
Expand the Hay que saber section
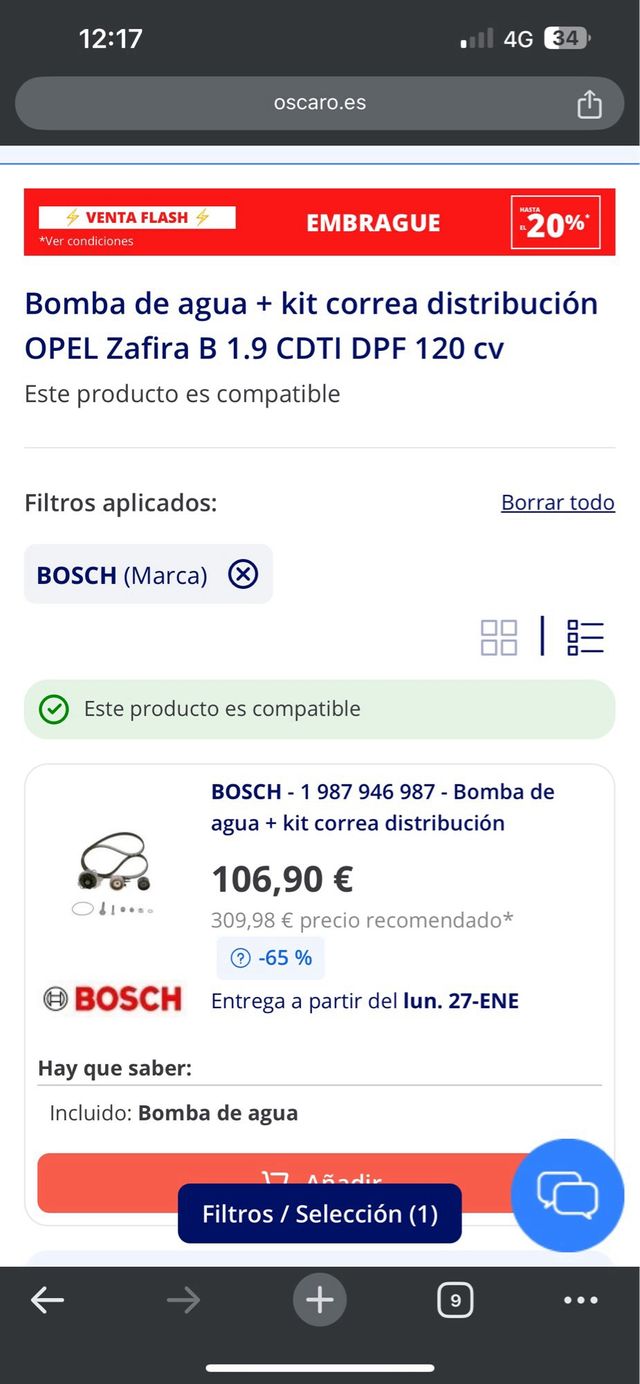click(100, 1068)
